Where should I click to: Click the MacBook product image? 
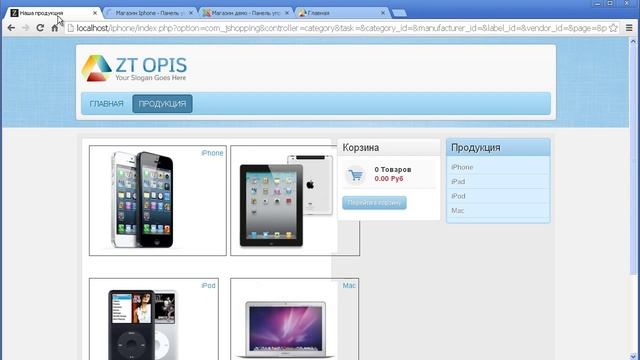pos(286,330)
